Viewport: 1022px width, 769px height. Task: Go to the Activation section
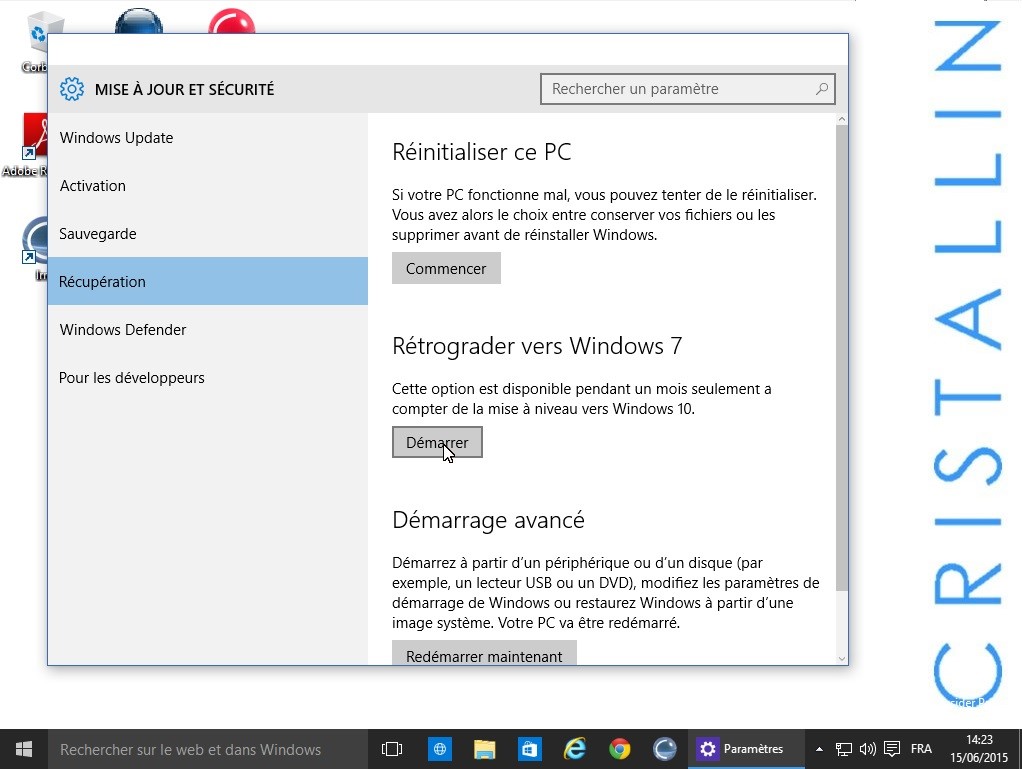(208, 186)
